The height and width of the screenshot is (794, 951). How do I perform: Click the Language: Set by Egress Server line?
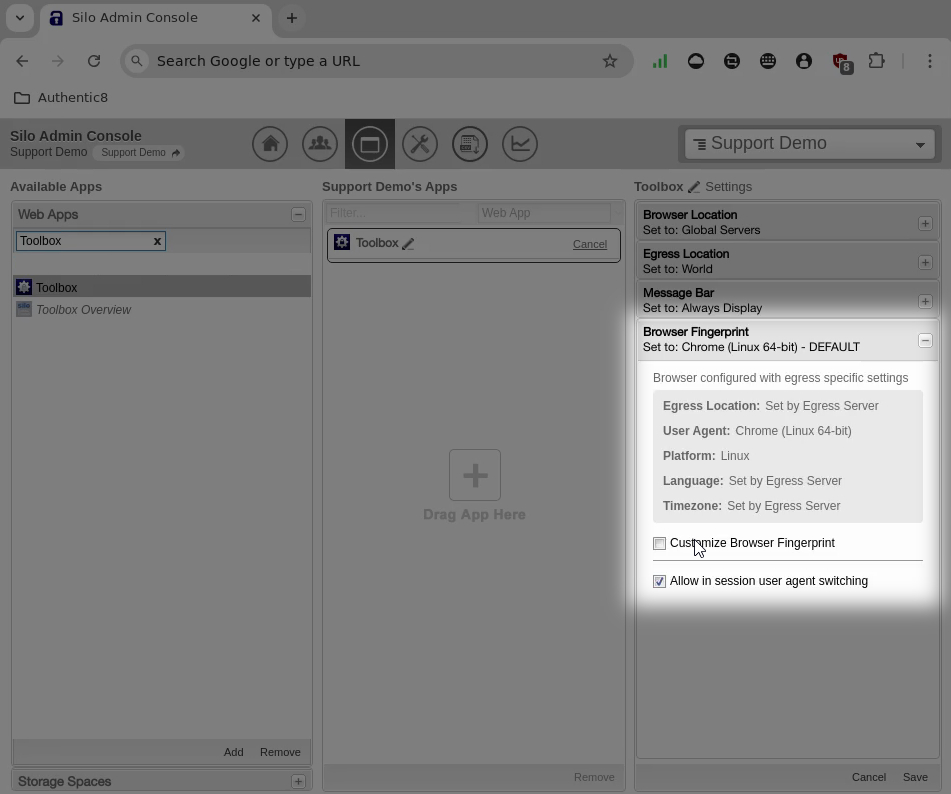(x=752, y=481)
